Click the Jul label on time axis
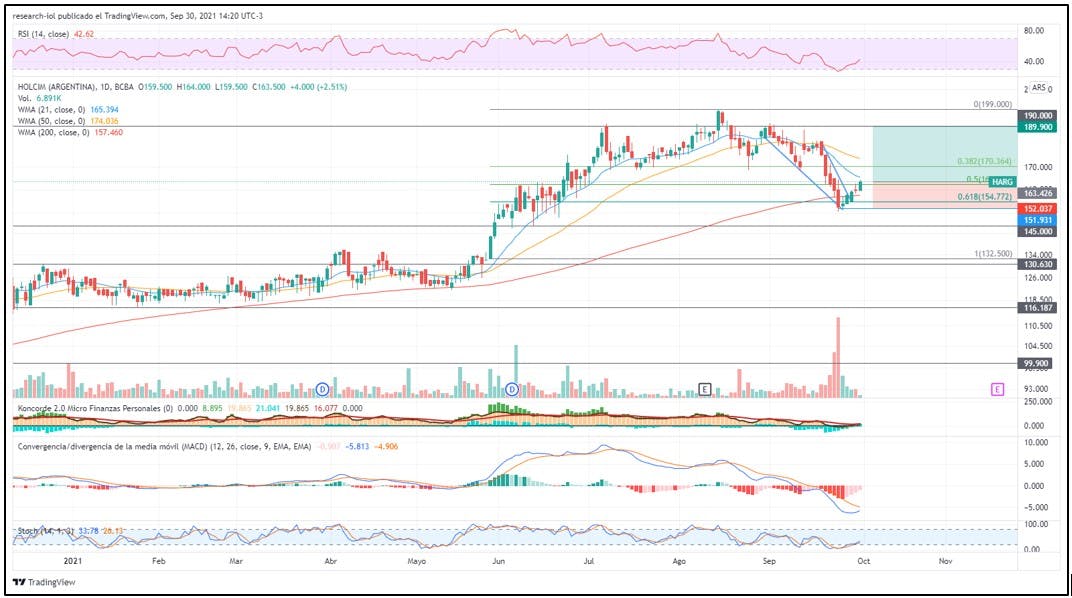Image resolution: width=1072 pixels, height=598 pixels. click(x=589, y=561)
